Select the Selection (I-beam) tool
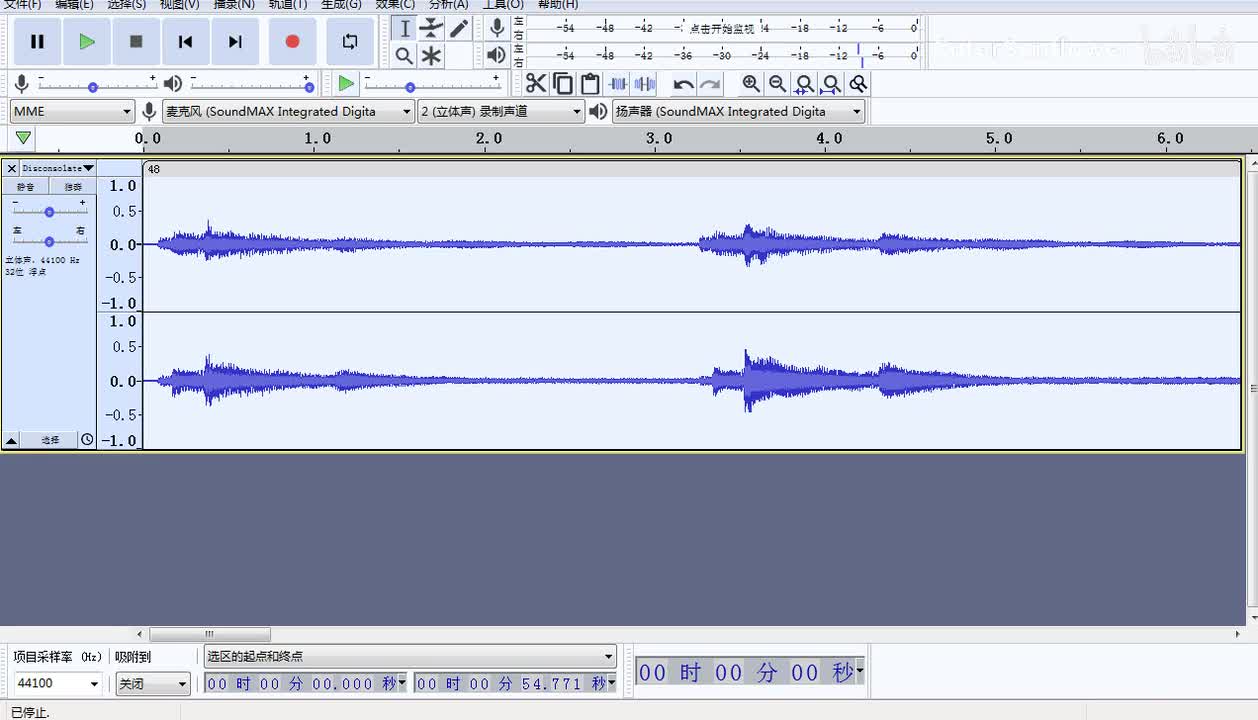The image size is (1258, 720). 405,28
